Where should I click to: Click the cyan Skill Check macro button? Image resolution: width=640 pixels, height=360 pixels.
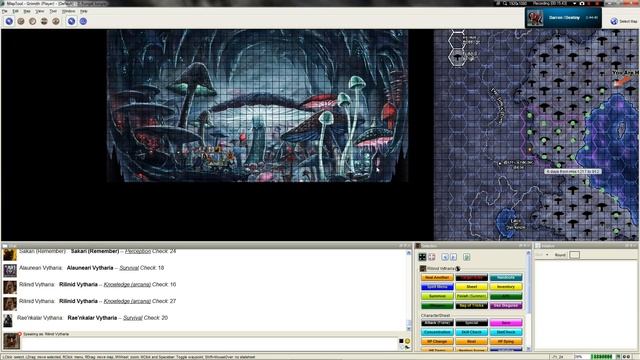[471, 332]
